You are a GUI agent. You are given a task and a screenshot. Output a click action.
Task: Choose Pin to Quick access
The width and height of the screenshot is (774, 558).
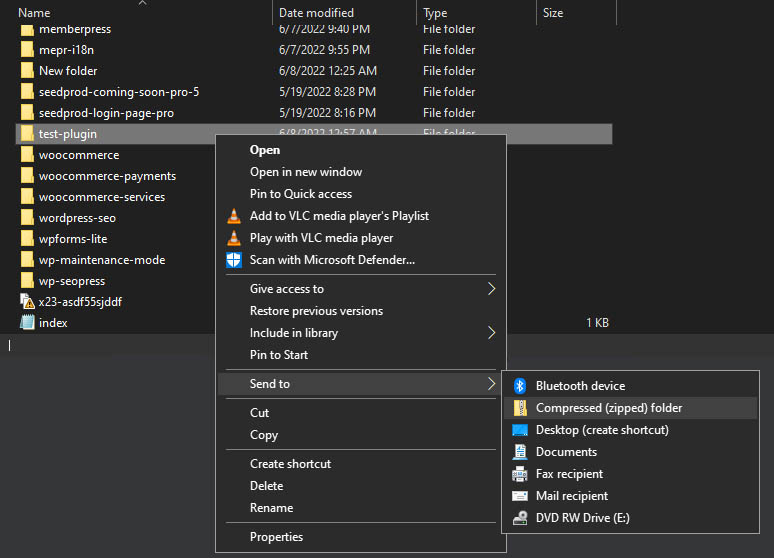pyautogui.click(x=300, y=194)
